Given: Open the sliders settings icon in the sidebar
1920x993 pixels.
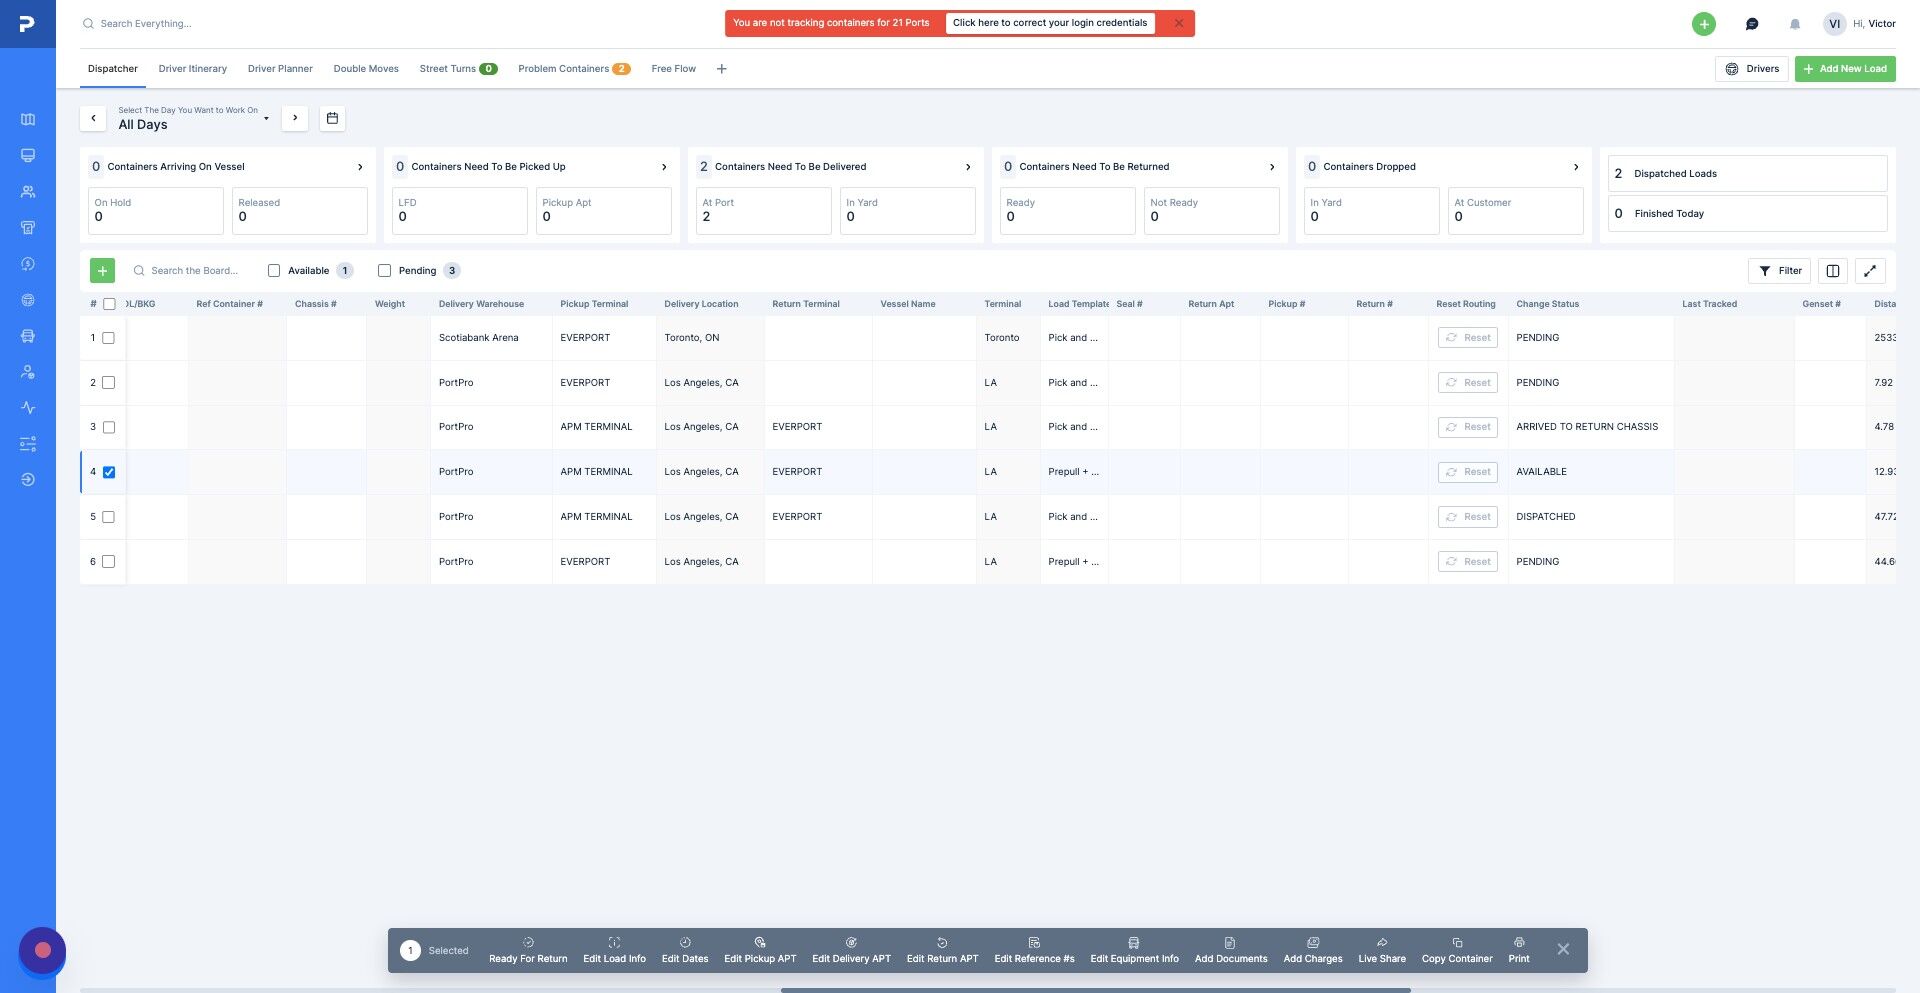Looking at the screenshot, I should (28, 444).
